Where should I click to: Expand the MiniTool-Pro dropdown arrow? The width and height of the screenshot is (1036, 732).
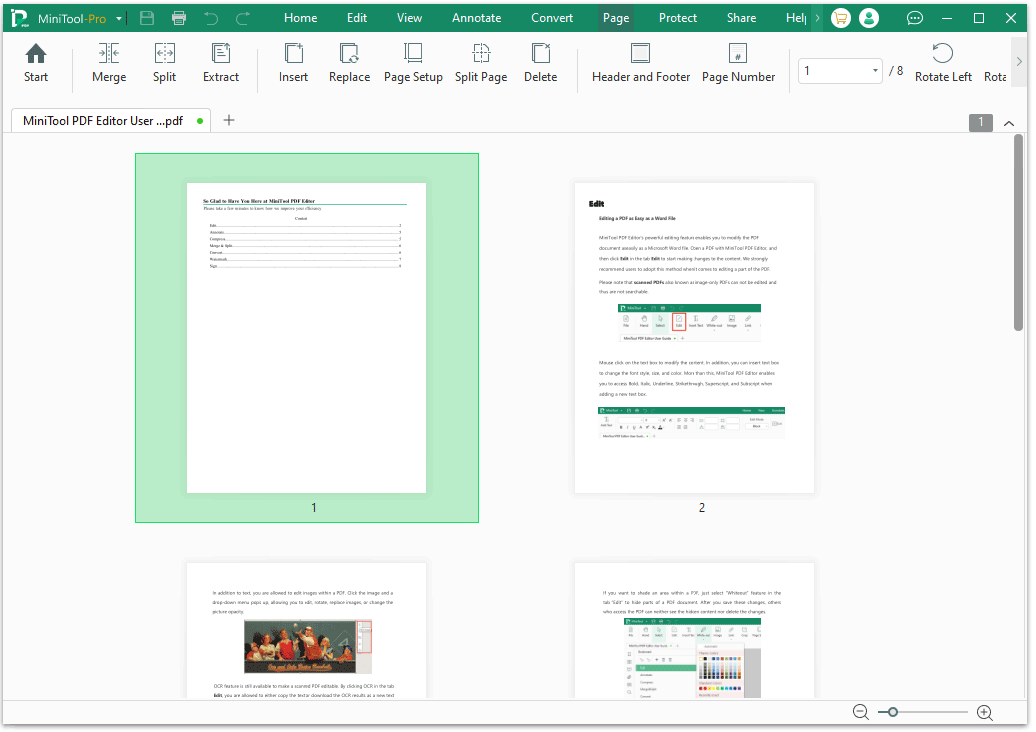click(x=119, y=18)
